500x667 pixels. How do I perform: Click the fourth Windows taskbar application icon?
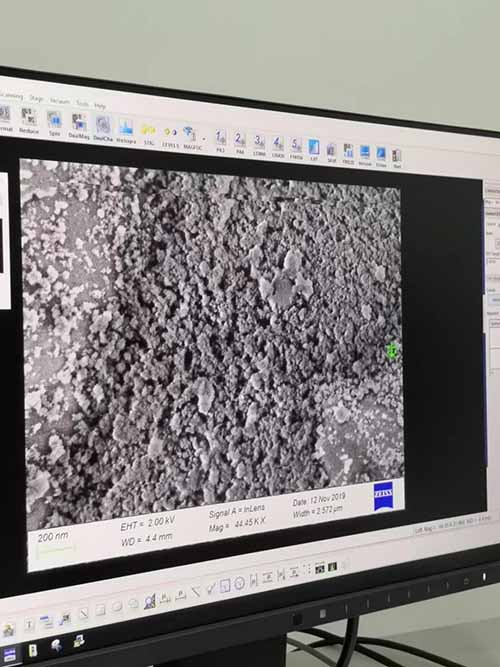[x=78, y=641]
